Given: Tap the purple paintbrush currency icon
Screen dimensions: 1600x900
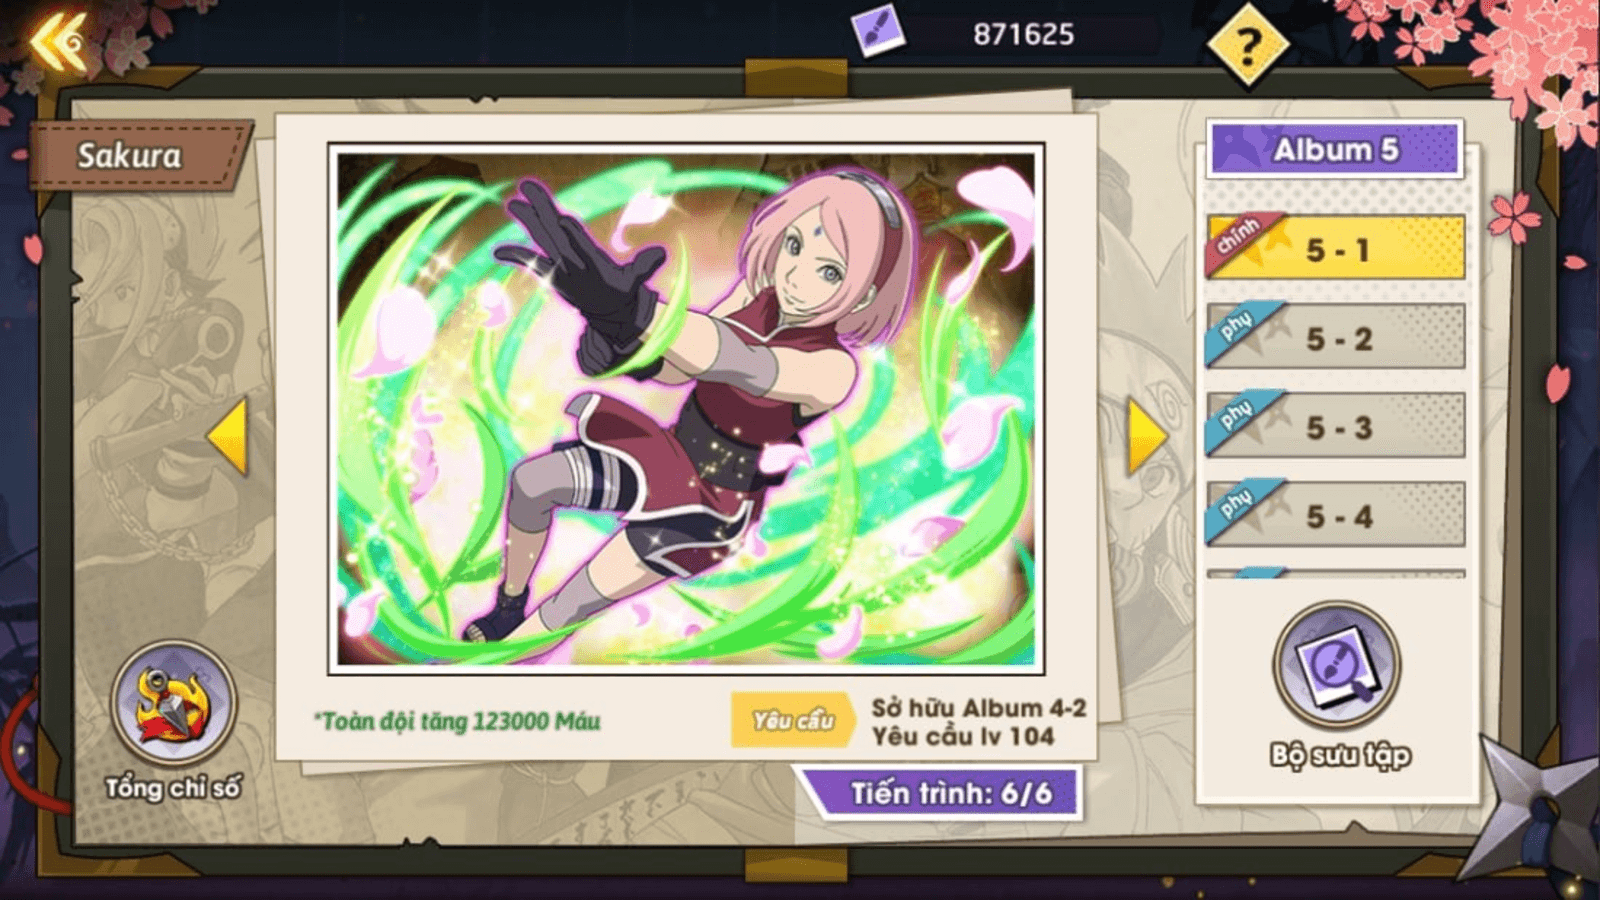Looking at the screenshot, I should click(877, 31).
